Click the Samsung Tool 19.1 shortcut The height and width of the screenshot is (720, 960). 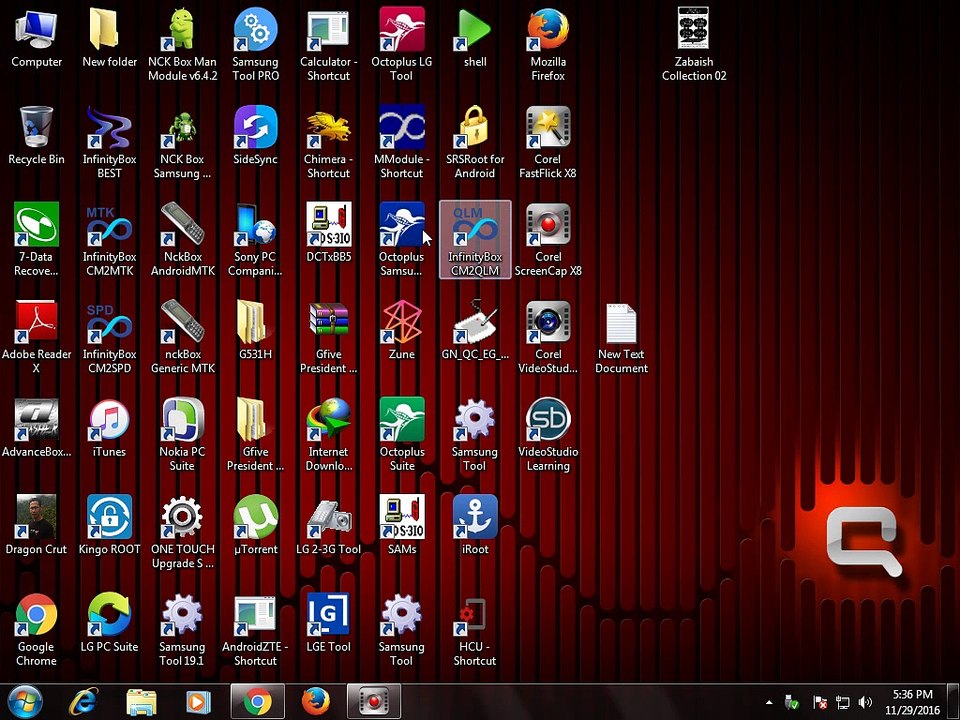click(x=182, y=629)
